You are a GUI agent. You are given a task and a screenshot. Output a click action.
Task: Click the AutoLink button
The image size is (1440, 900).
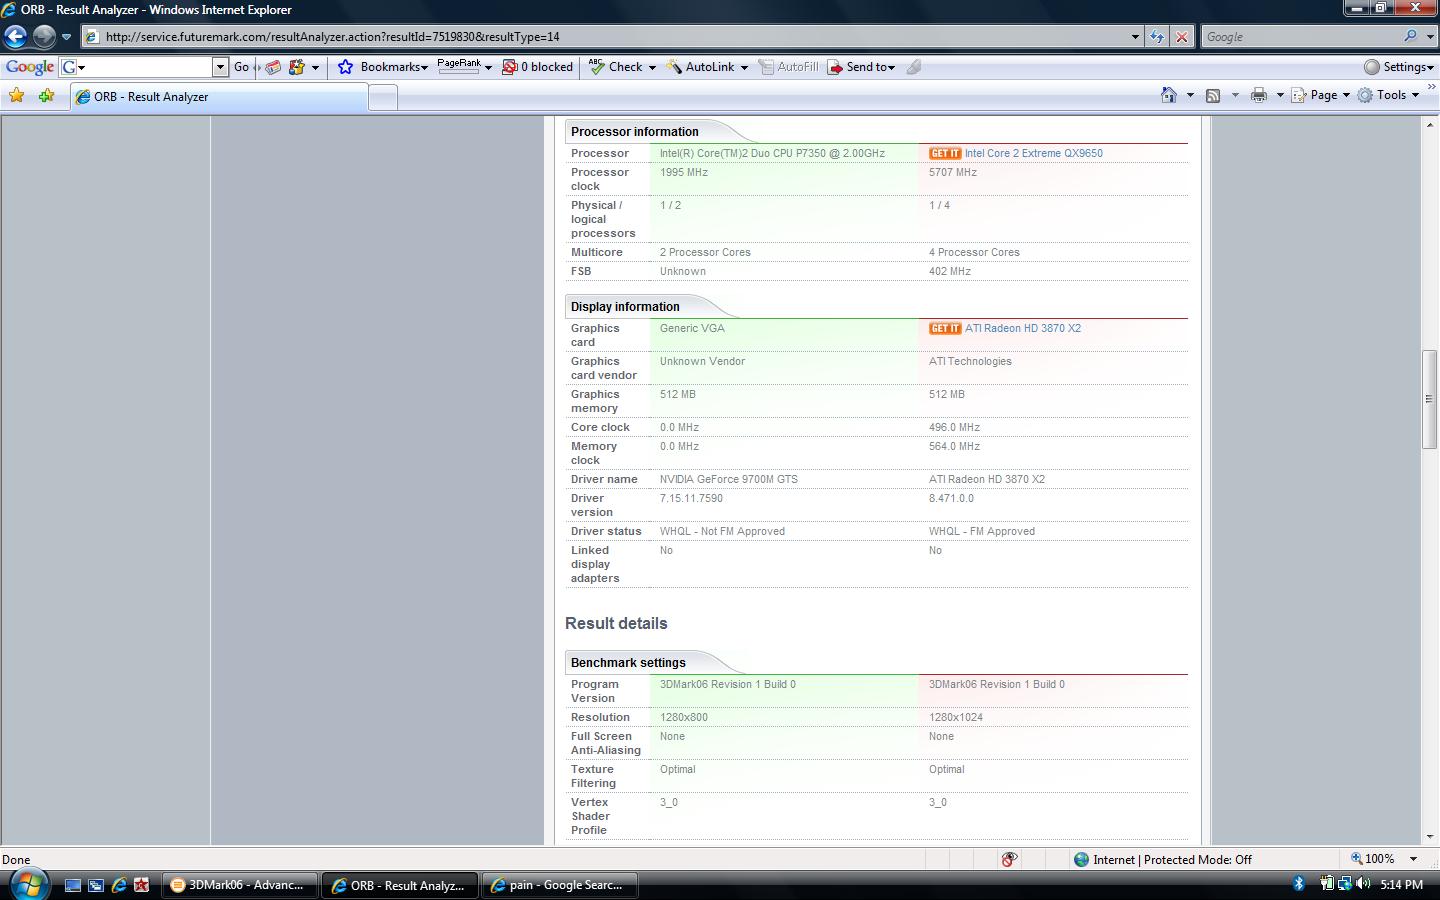tap(701, 67)
